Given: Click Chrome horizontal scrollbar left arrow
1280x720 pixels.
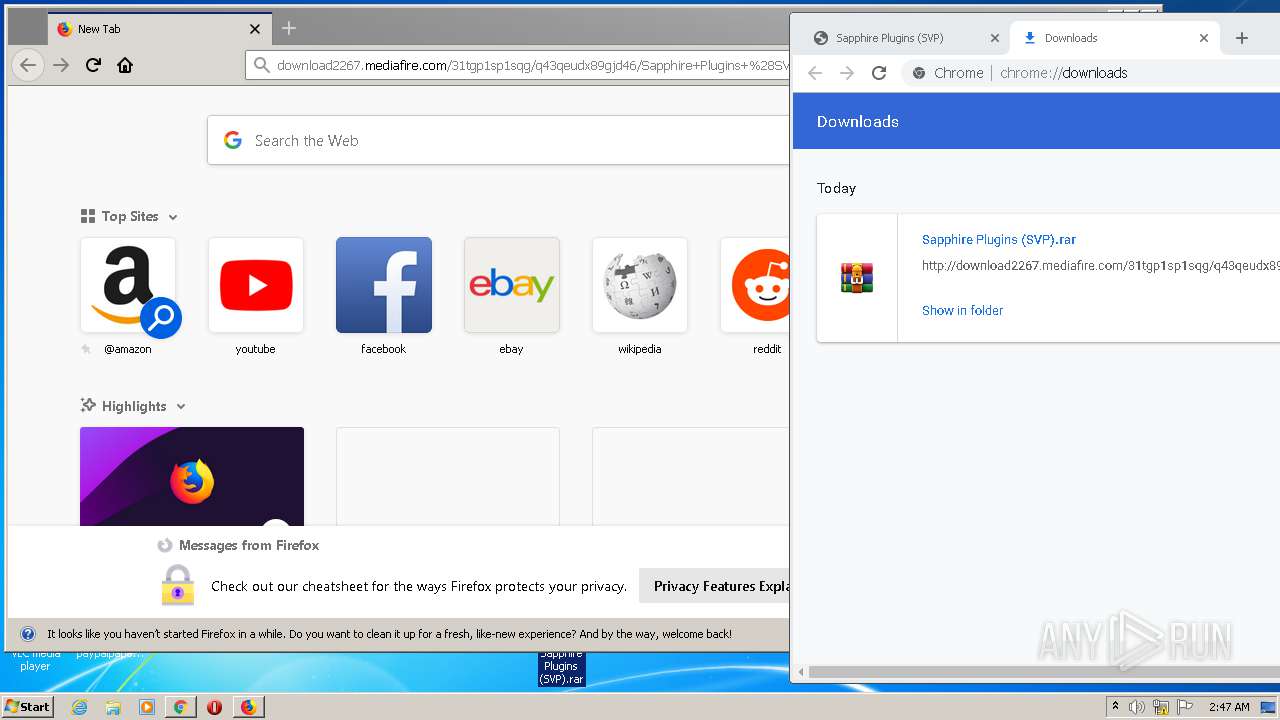Looking at the screenshot, I should tap(801, 672).
